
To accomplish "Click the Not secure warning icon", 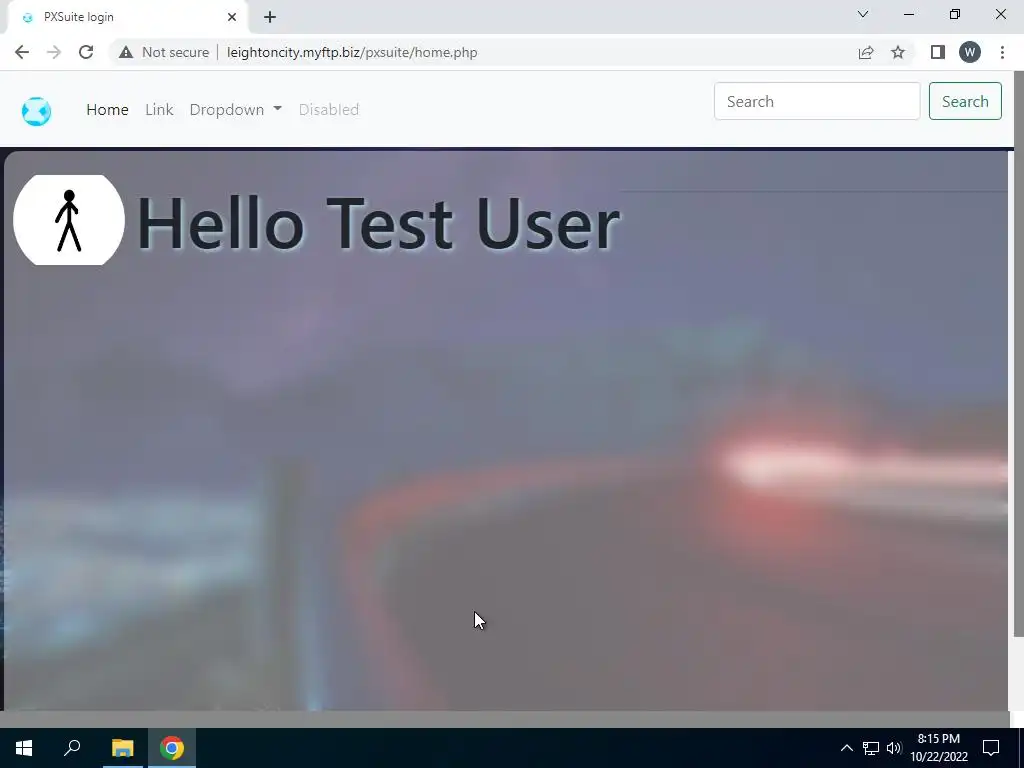I will point(126,52).
